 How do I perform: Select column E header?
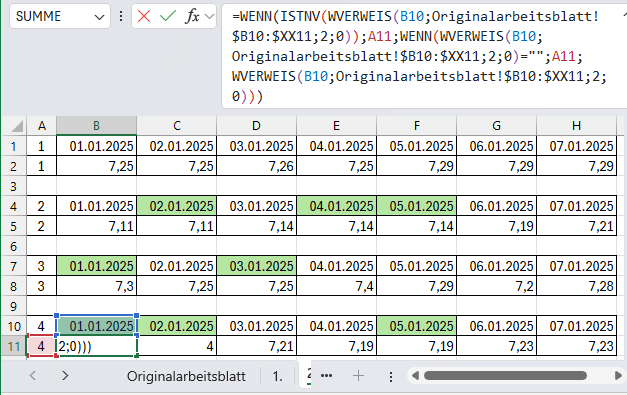pyautogui.click(x=336, y=126)
